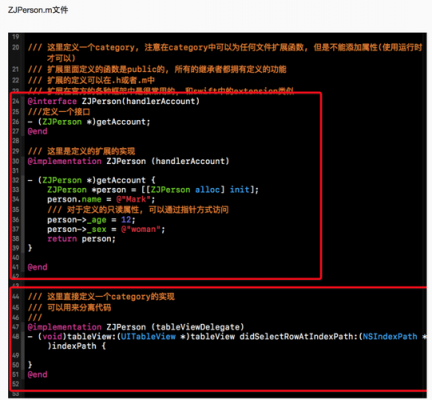
Task: Click the NSIndexPath type name
Action: click(x=390, y=337)
